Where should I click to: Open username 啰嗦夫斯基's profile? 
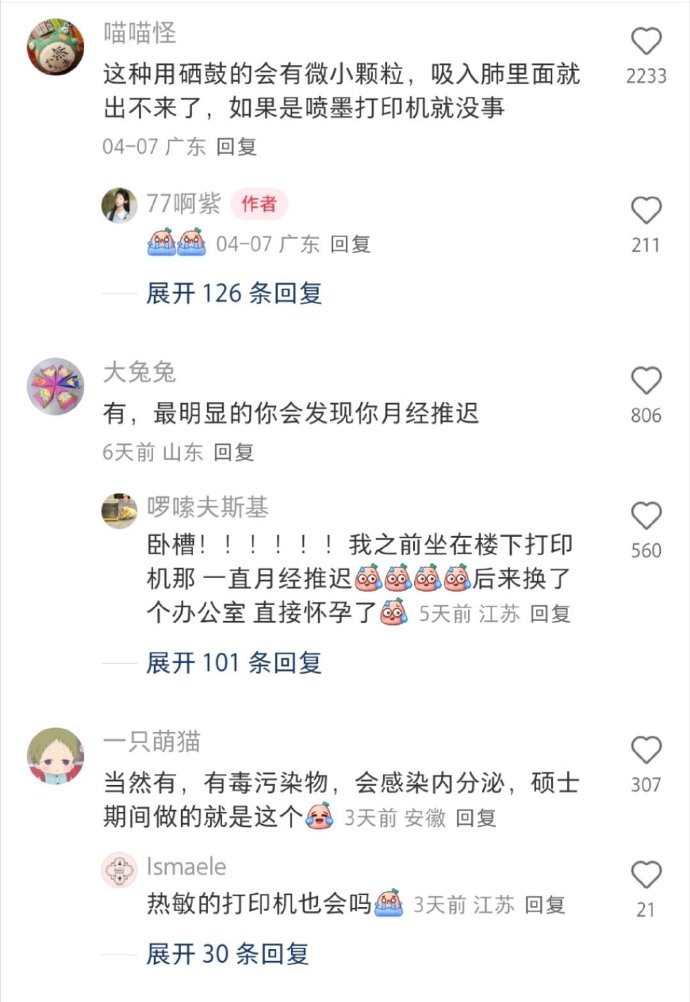208,507
